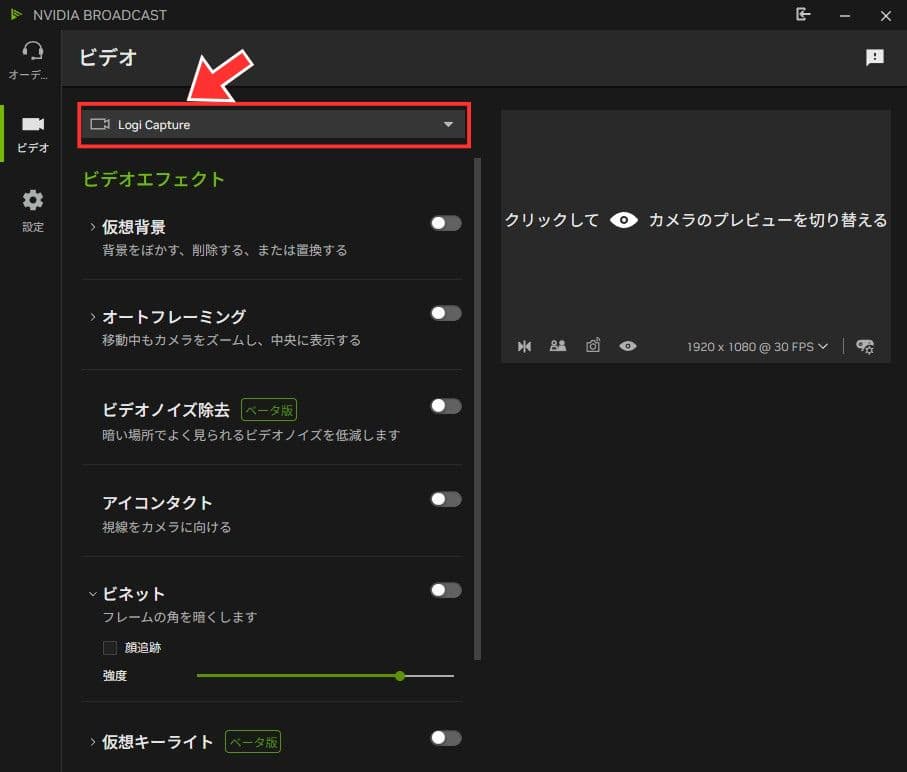
Task: Take a camera snapshot
Action: pos(593,346)
